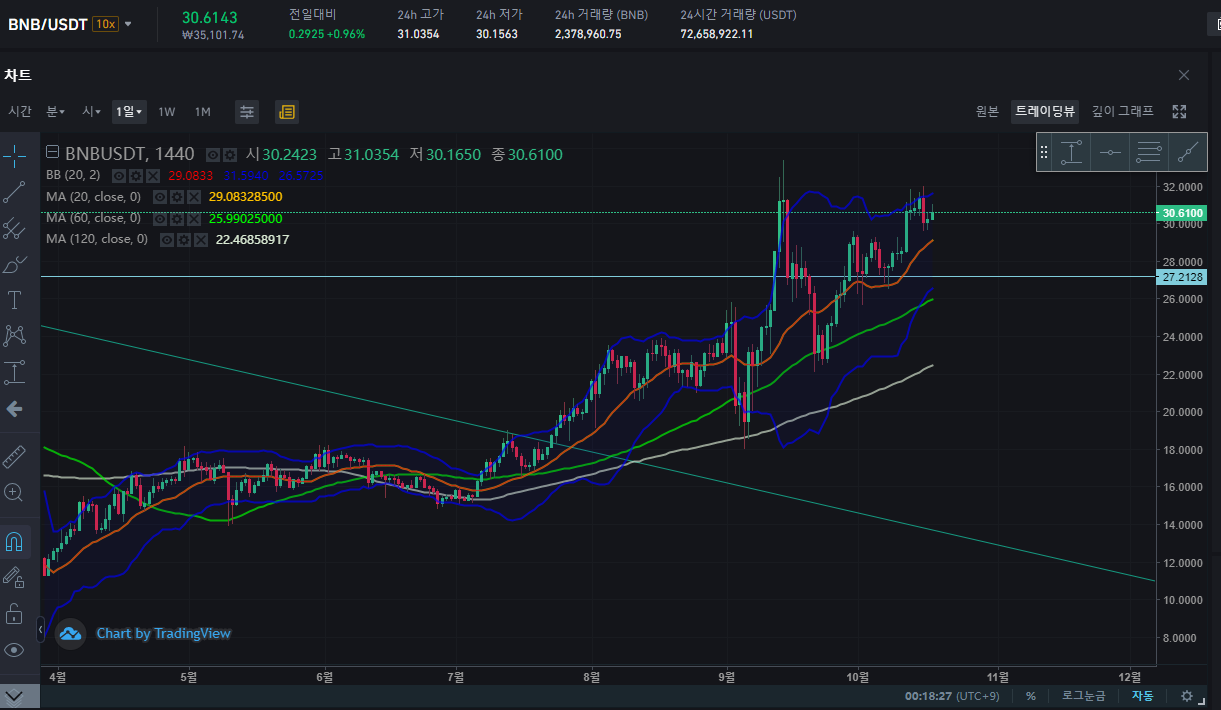Click the 30.6100 current price label
Screen dimensions: 1221x710
1181,213
